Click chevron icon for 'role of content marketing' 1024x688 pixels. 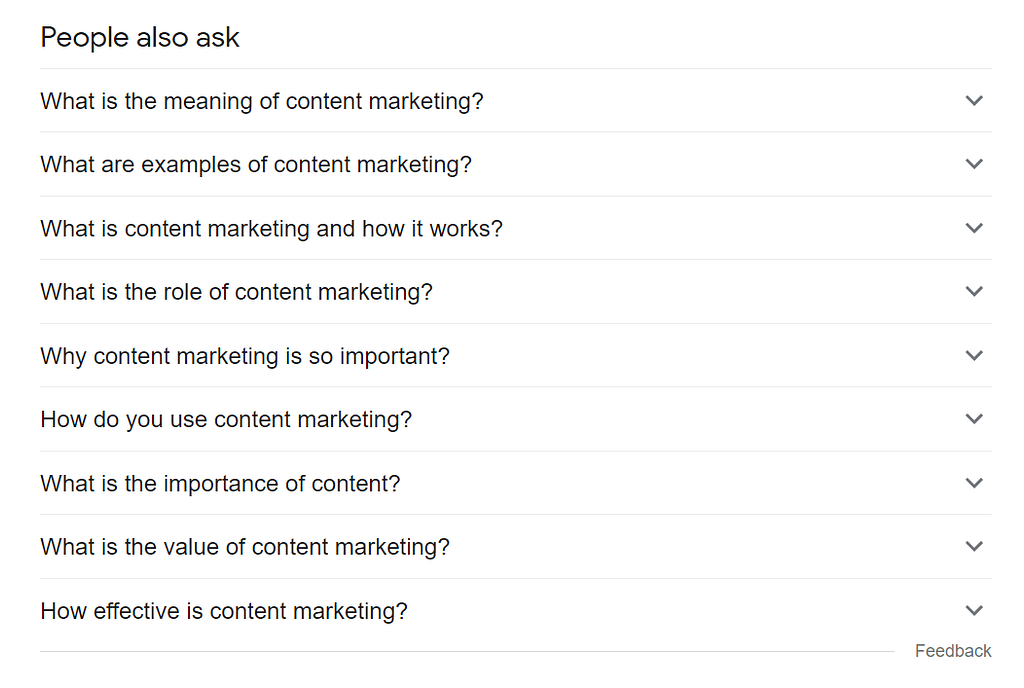[974, 292]
